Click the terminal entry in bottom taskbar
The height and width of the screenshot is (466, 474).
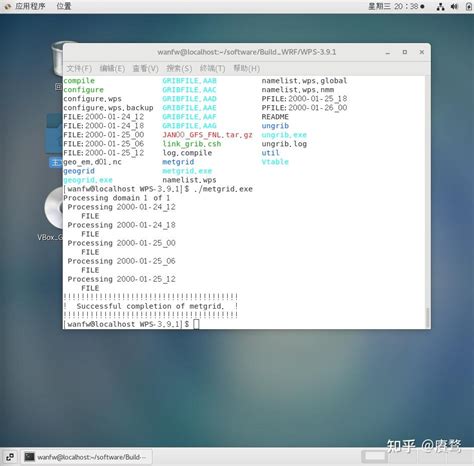[x=87, y=457]
